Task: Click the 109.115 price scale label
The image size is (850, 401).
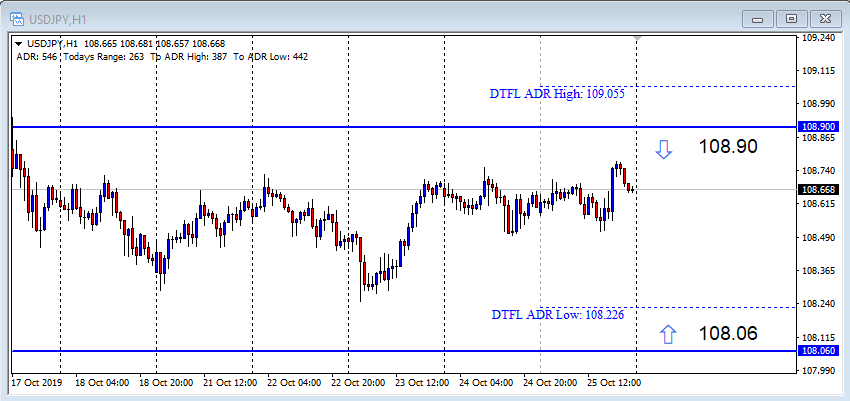Action: (819, 71)
